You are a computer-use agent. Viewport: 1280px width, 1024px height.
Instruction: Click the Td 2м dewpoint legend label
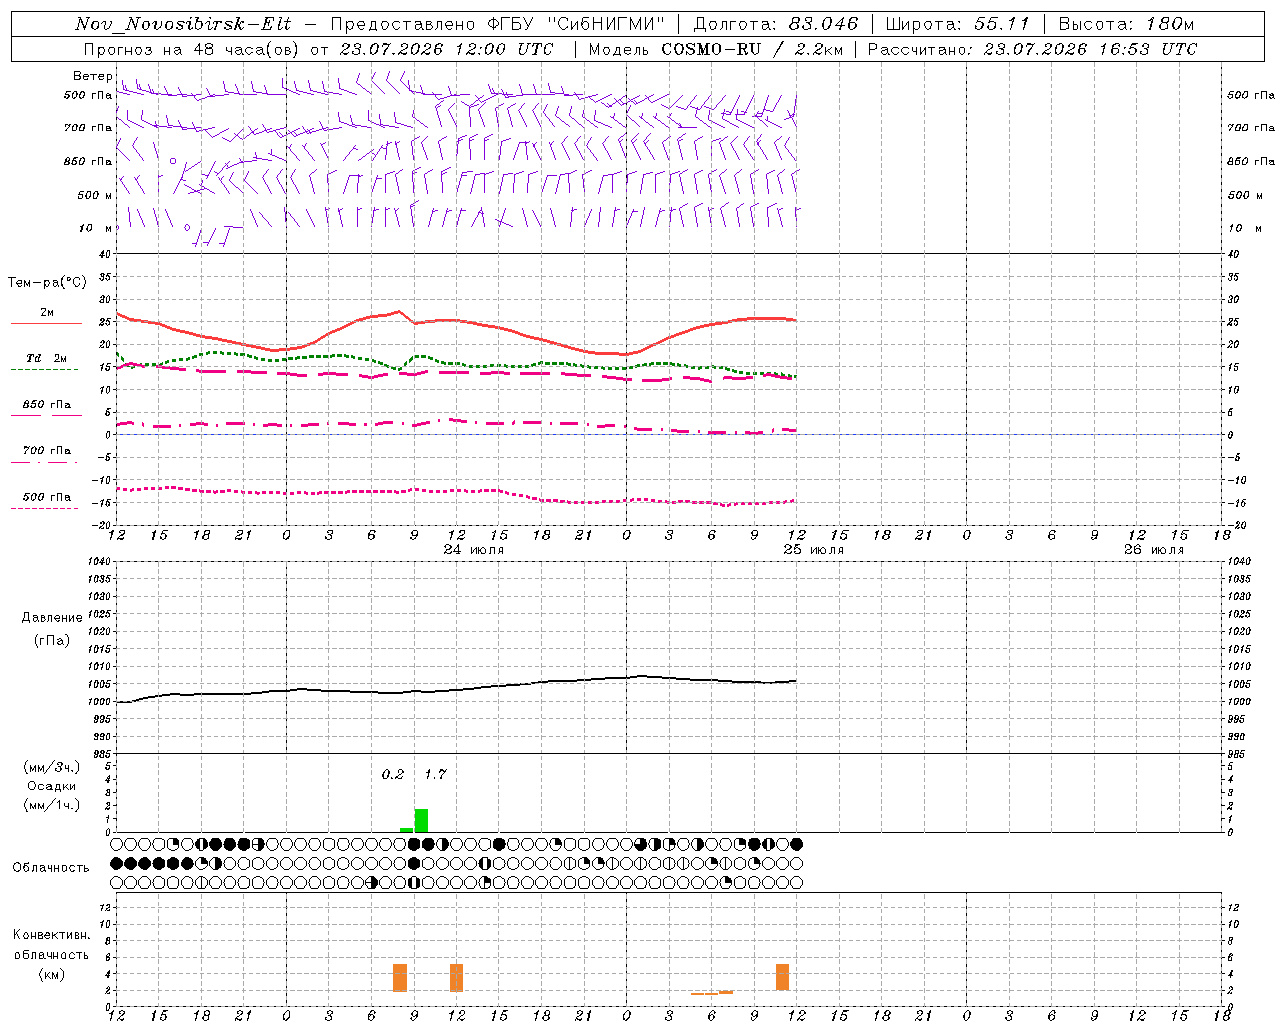click(x=46, y=358)
